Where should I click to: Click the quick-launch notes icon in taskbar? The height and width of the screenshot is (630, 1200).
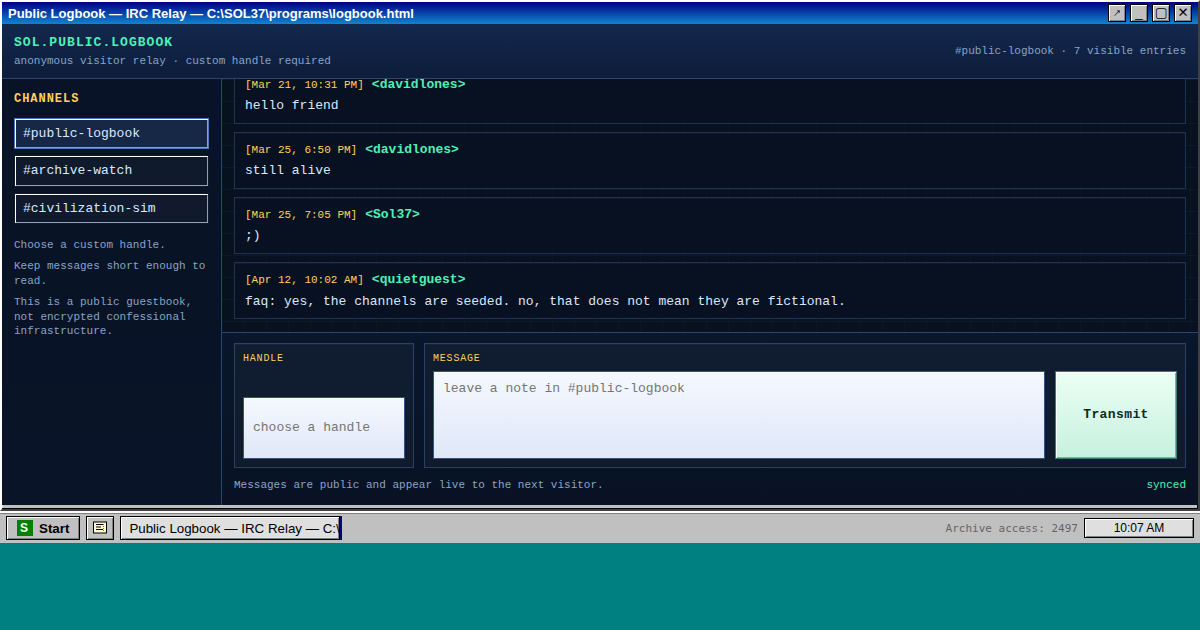tap(100, 528)
